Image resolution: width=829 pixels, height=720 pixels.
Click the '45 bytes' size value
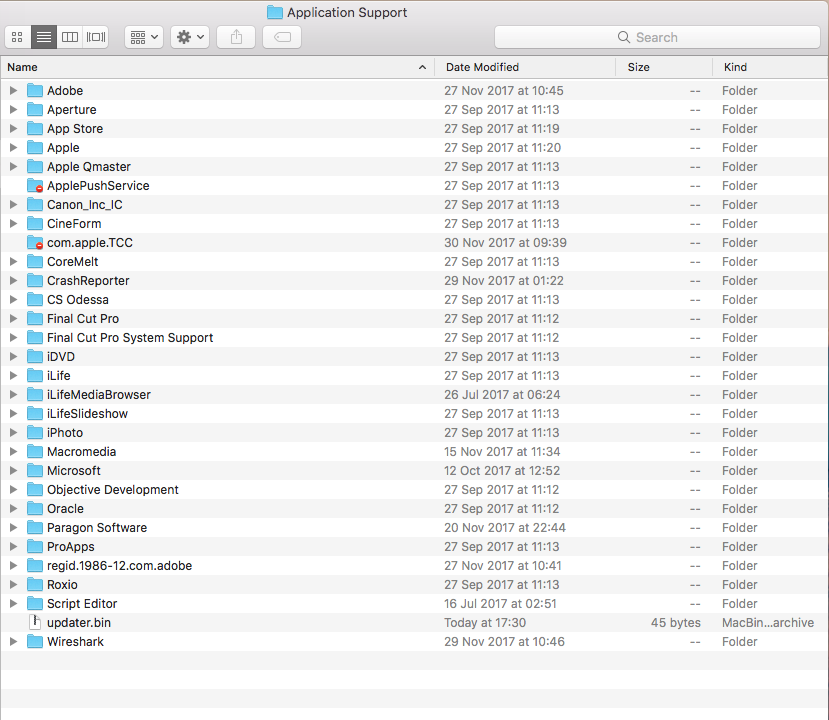point(676,623)
